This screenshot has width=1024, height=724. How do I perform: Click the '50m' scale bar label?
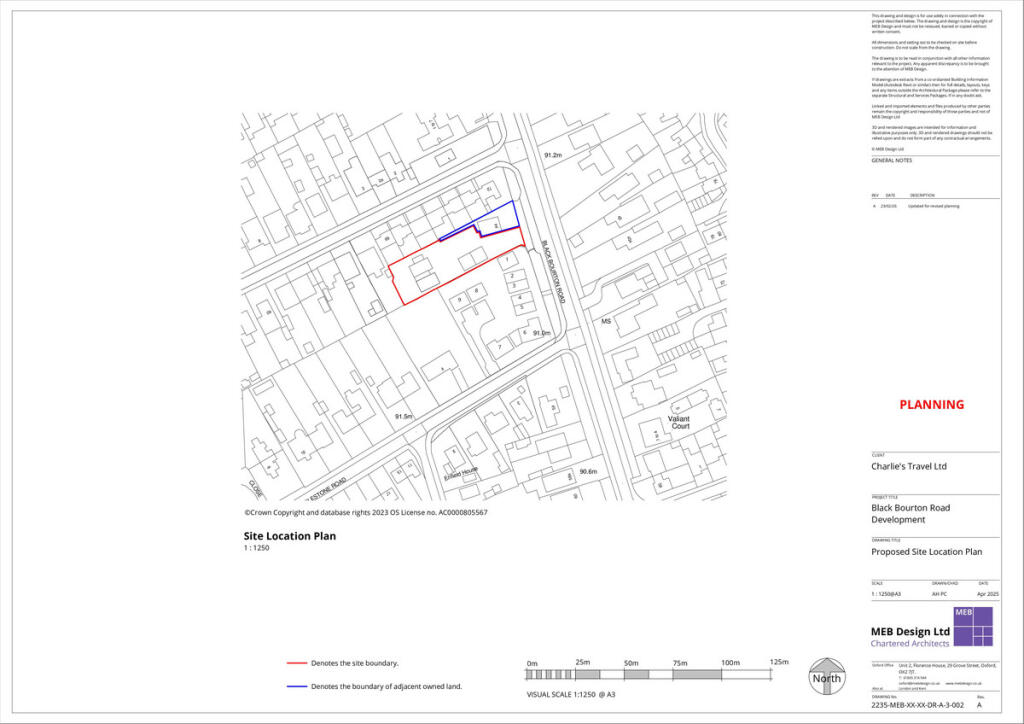coord(631,663)
